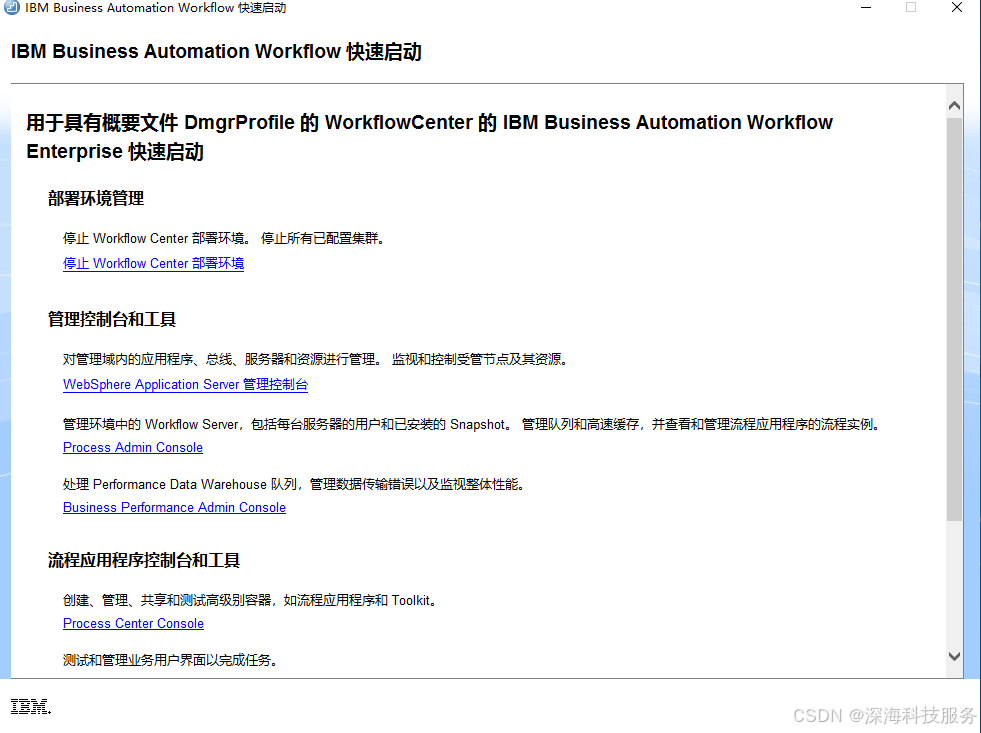
Task: Click the page title IBM Business Automation Workflow 快速启动
Action: coord(216,51)
